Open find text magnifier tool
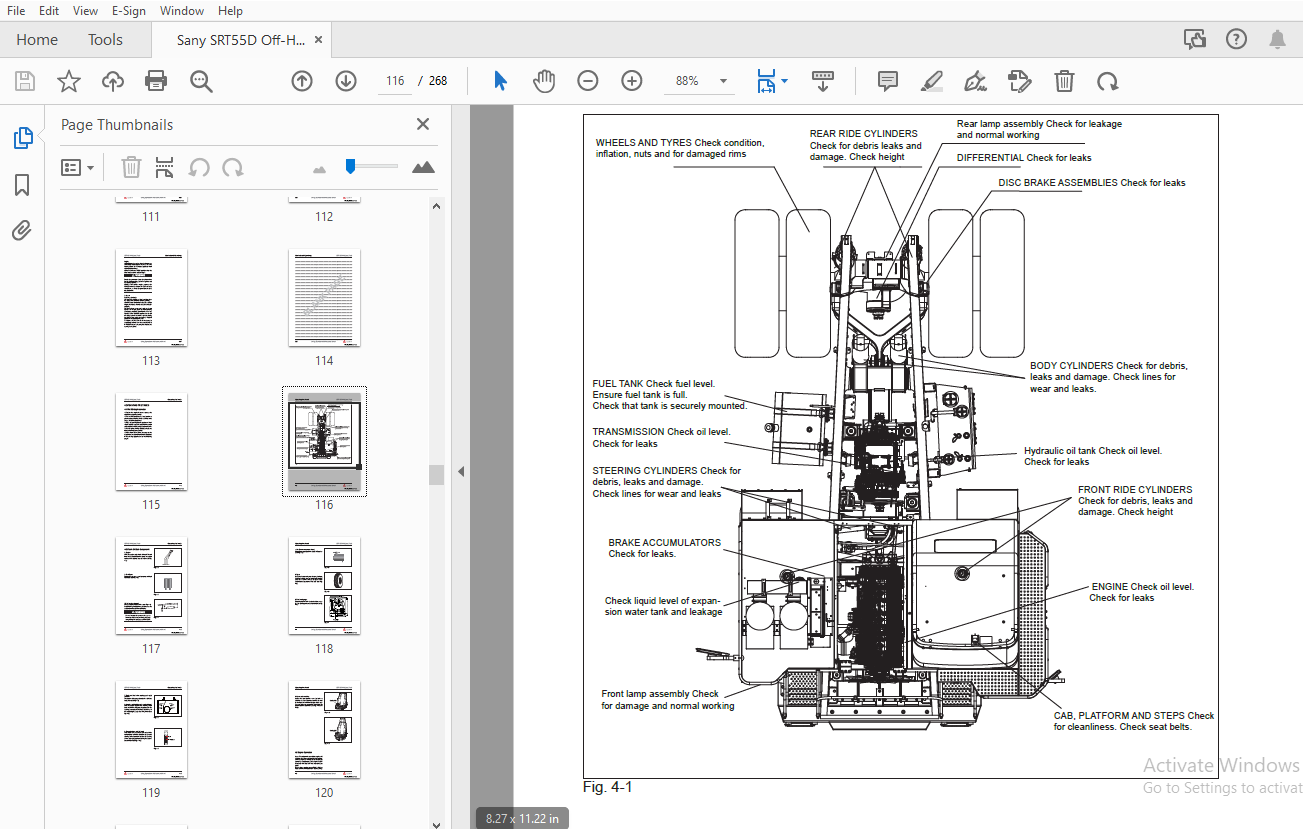This screenshot has height=829, width=1303. tap(201, 81)
